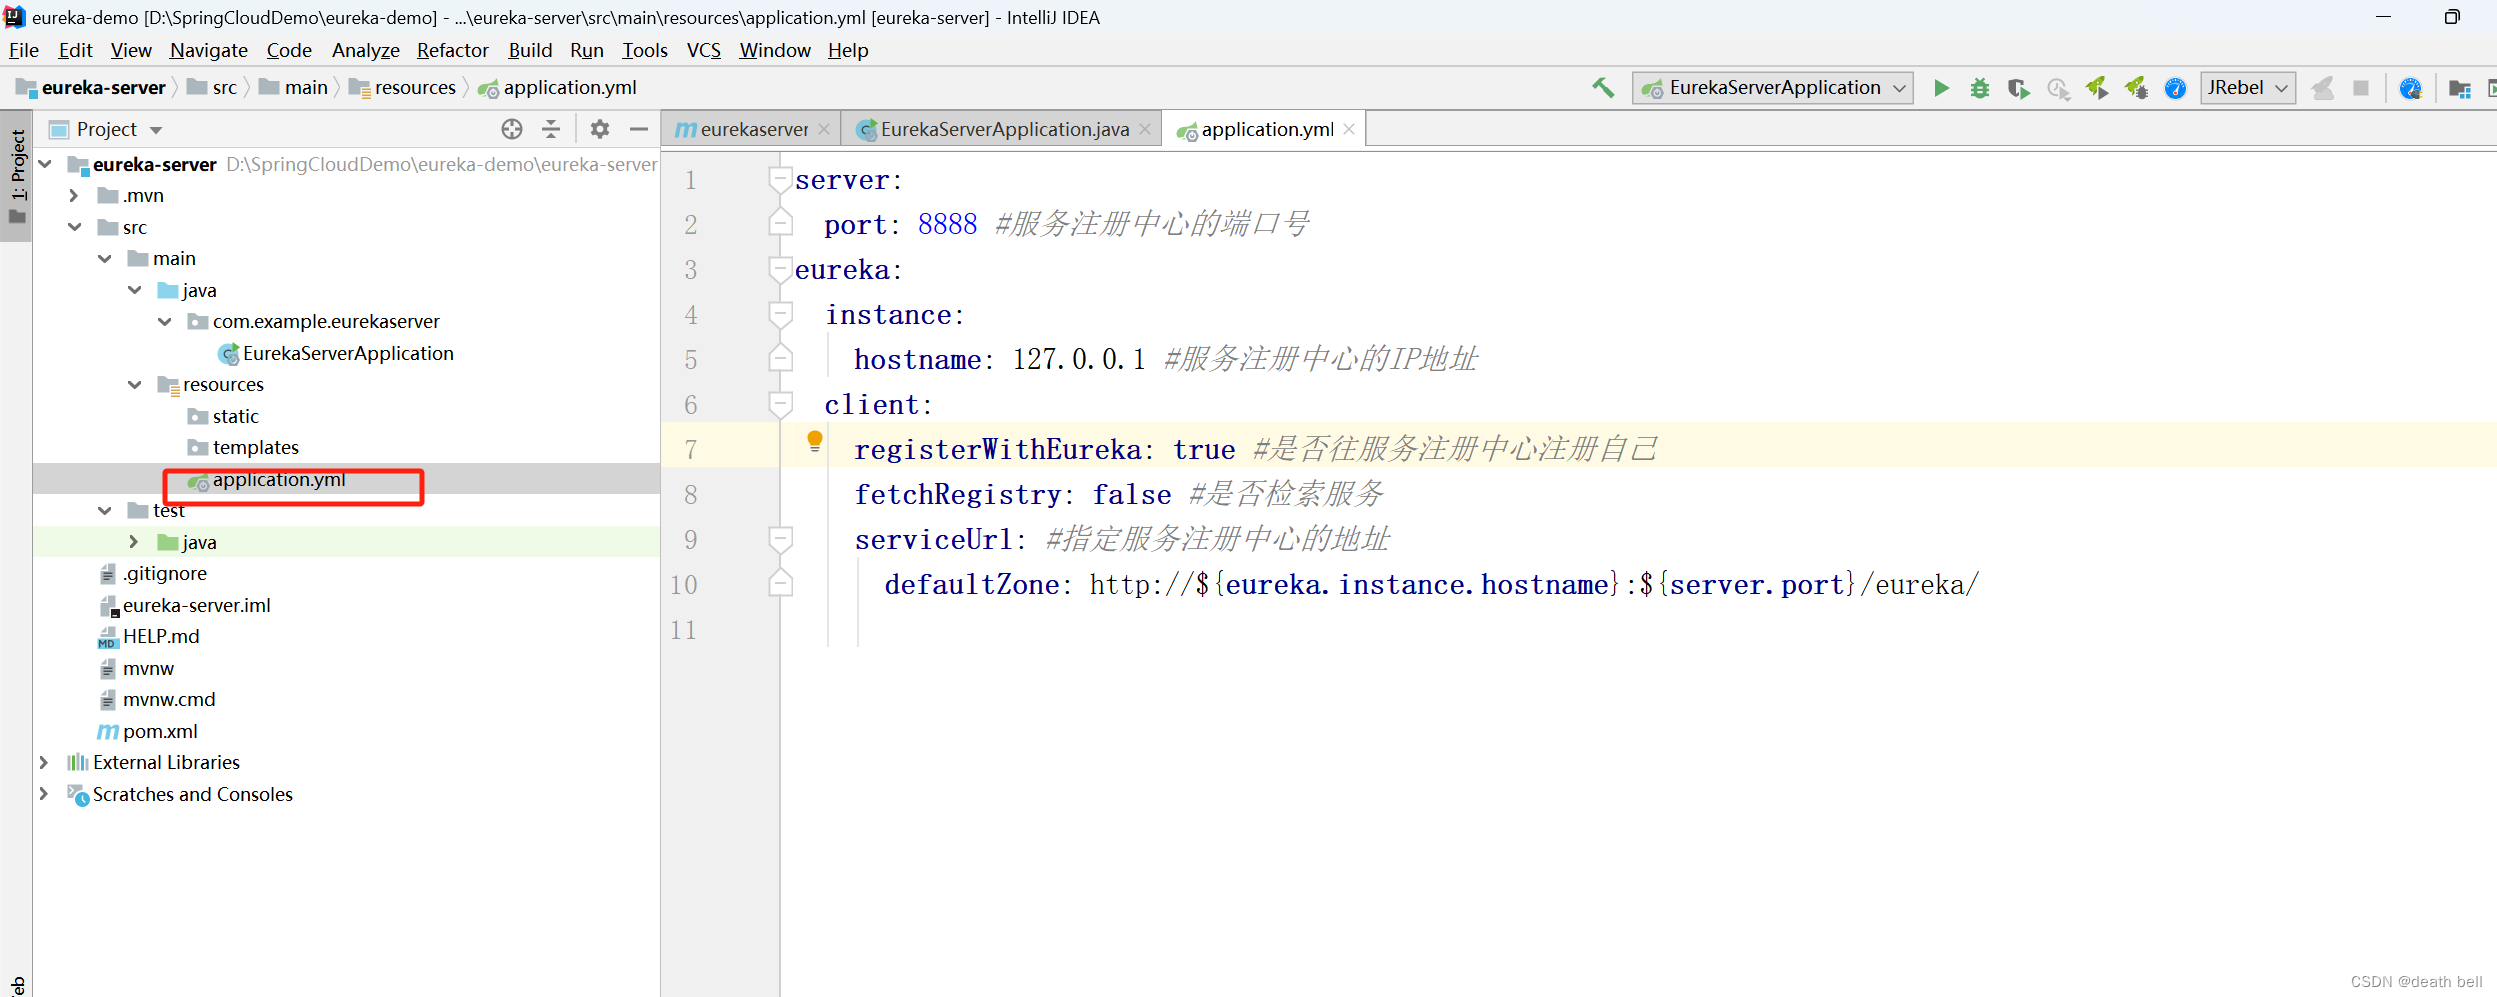
Task: Click the eureka-server breadcrumb
Action: click(x=90, y=87)
